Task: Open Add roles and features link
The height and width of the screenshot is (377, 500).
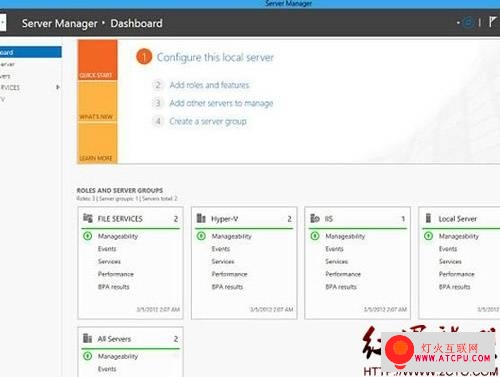Action: pyautogui.click(x=209, y=85)
